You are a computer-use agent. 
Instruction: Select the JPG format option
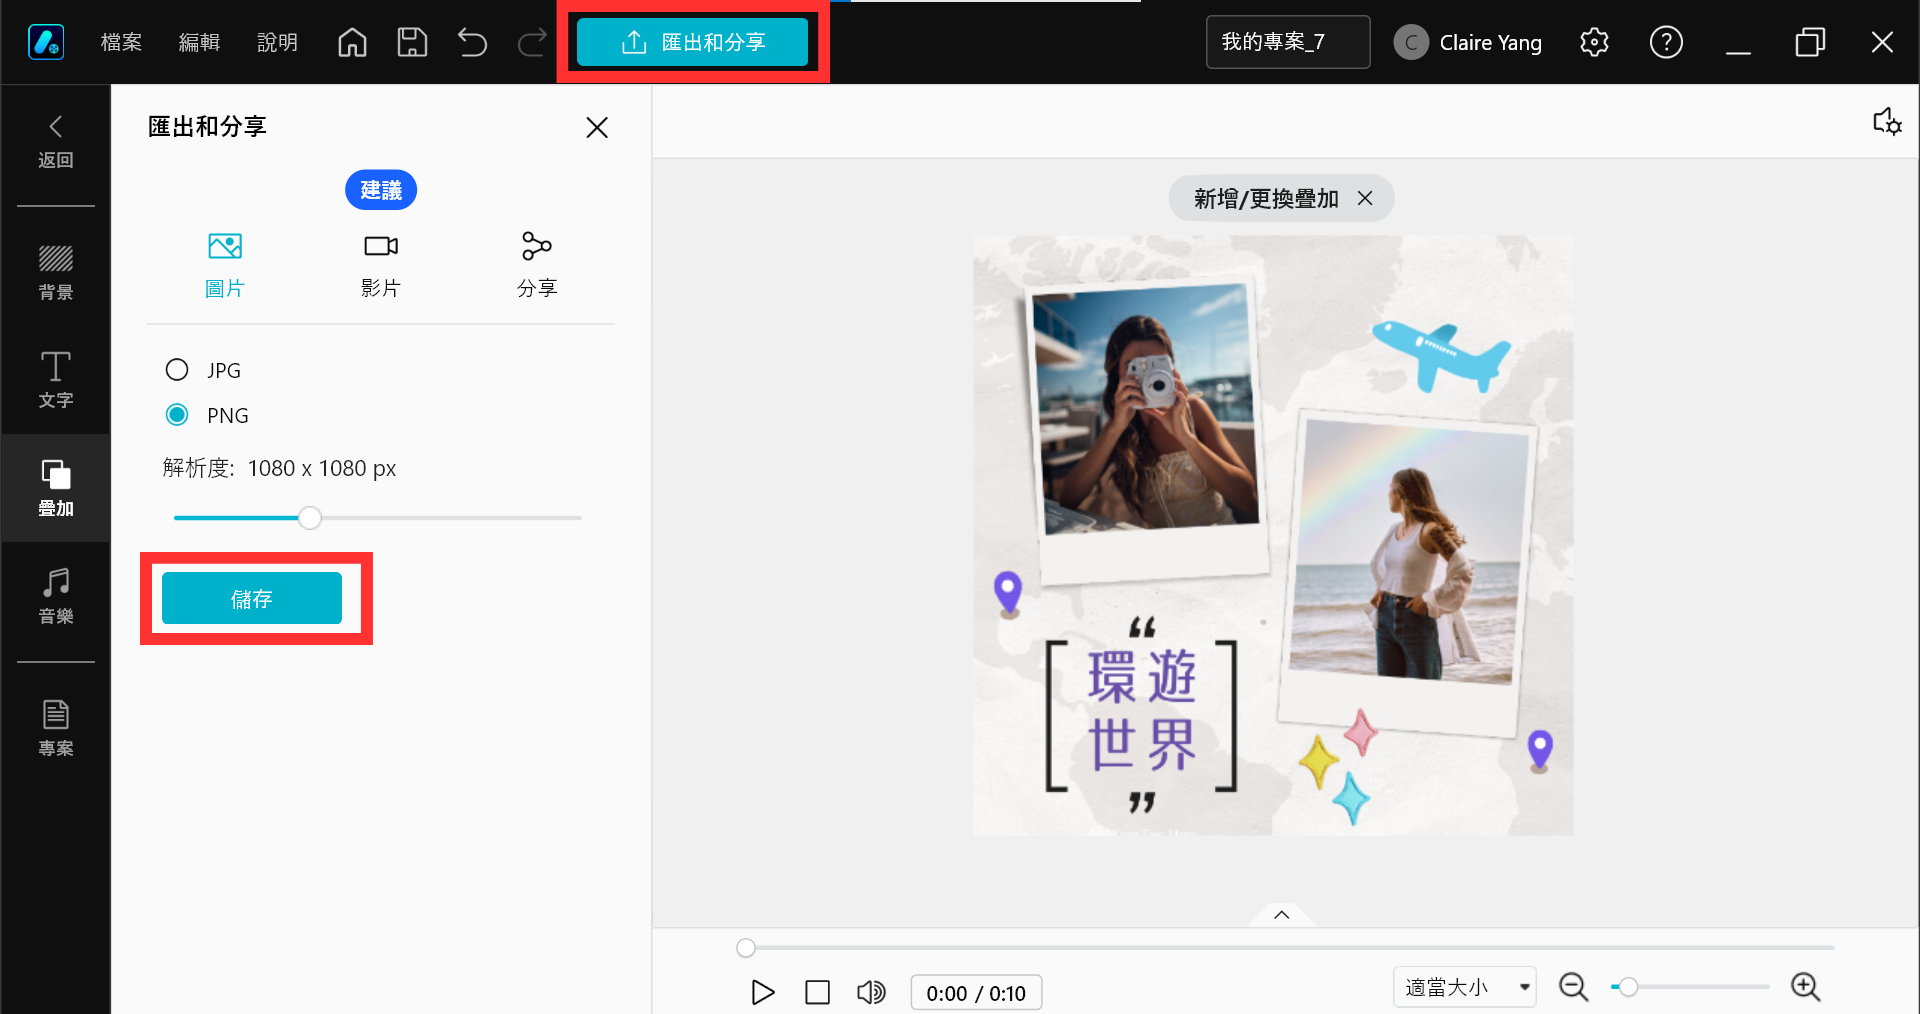pos(177,370)
